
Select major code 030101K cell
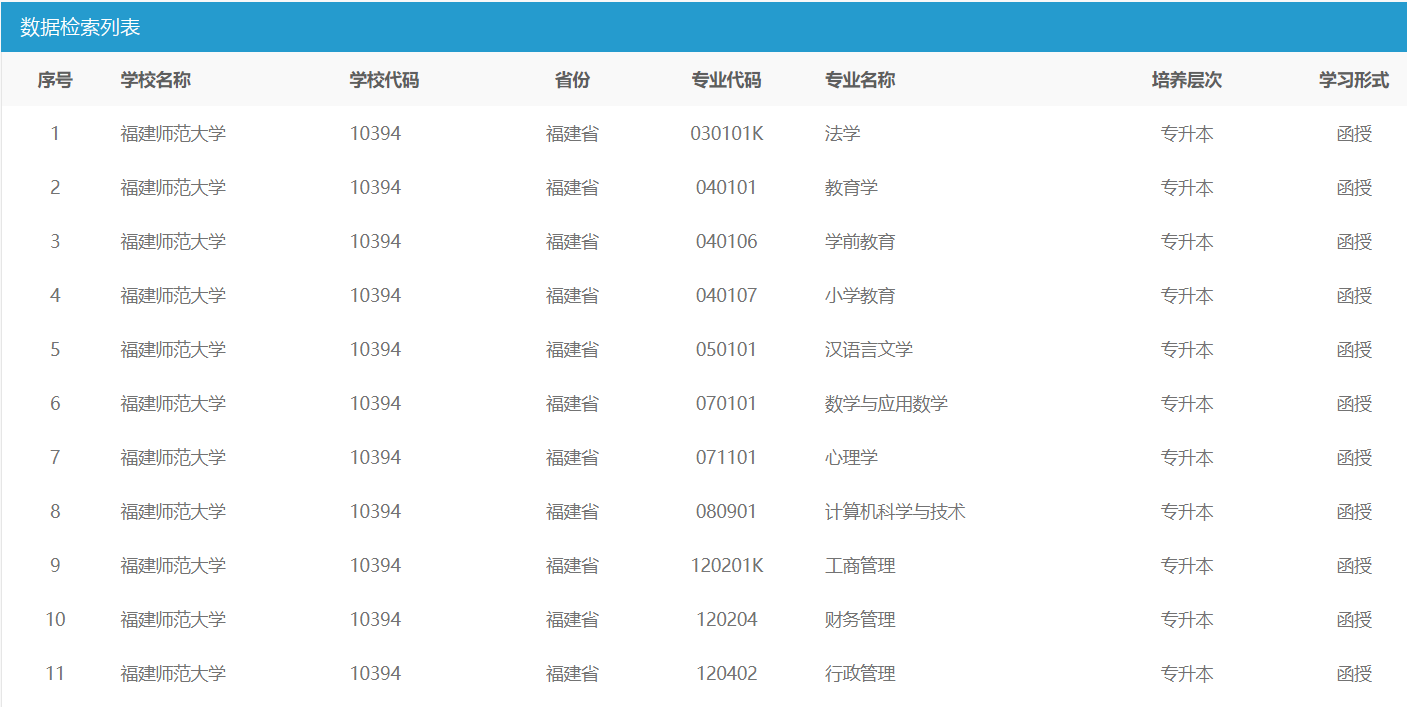[x=727, y=134]
